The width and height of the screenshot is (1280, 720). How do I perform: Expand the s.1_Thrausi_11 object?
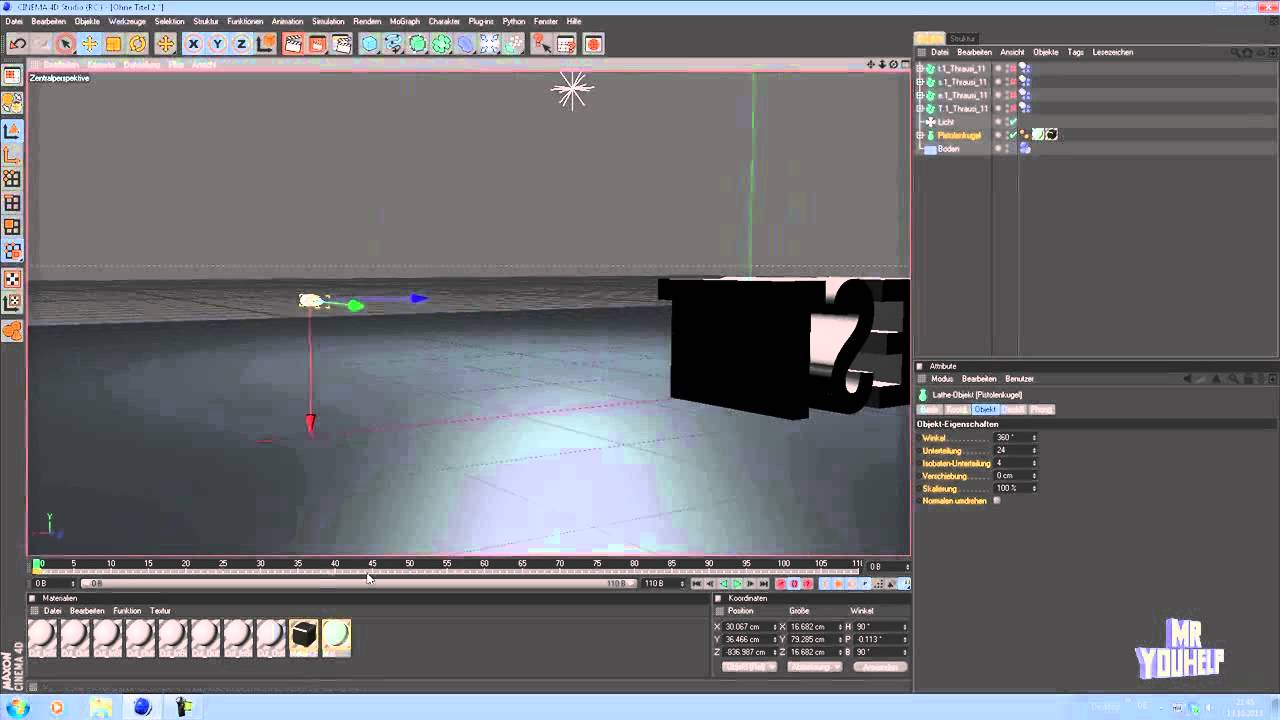[x=921, y=82]
